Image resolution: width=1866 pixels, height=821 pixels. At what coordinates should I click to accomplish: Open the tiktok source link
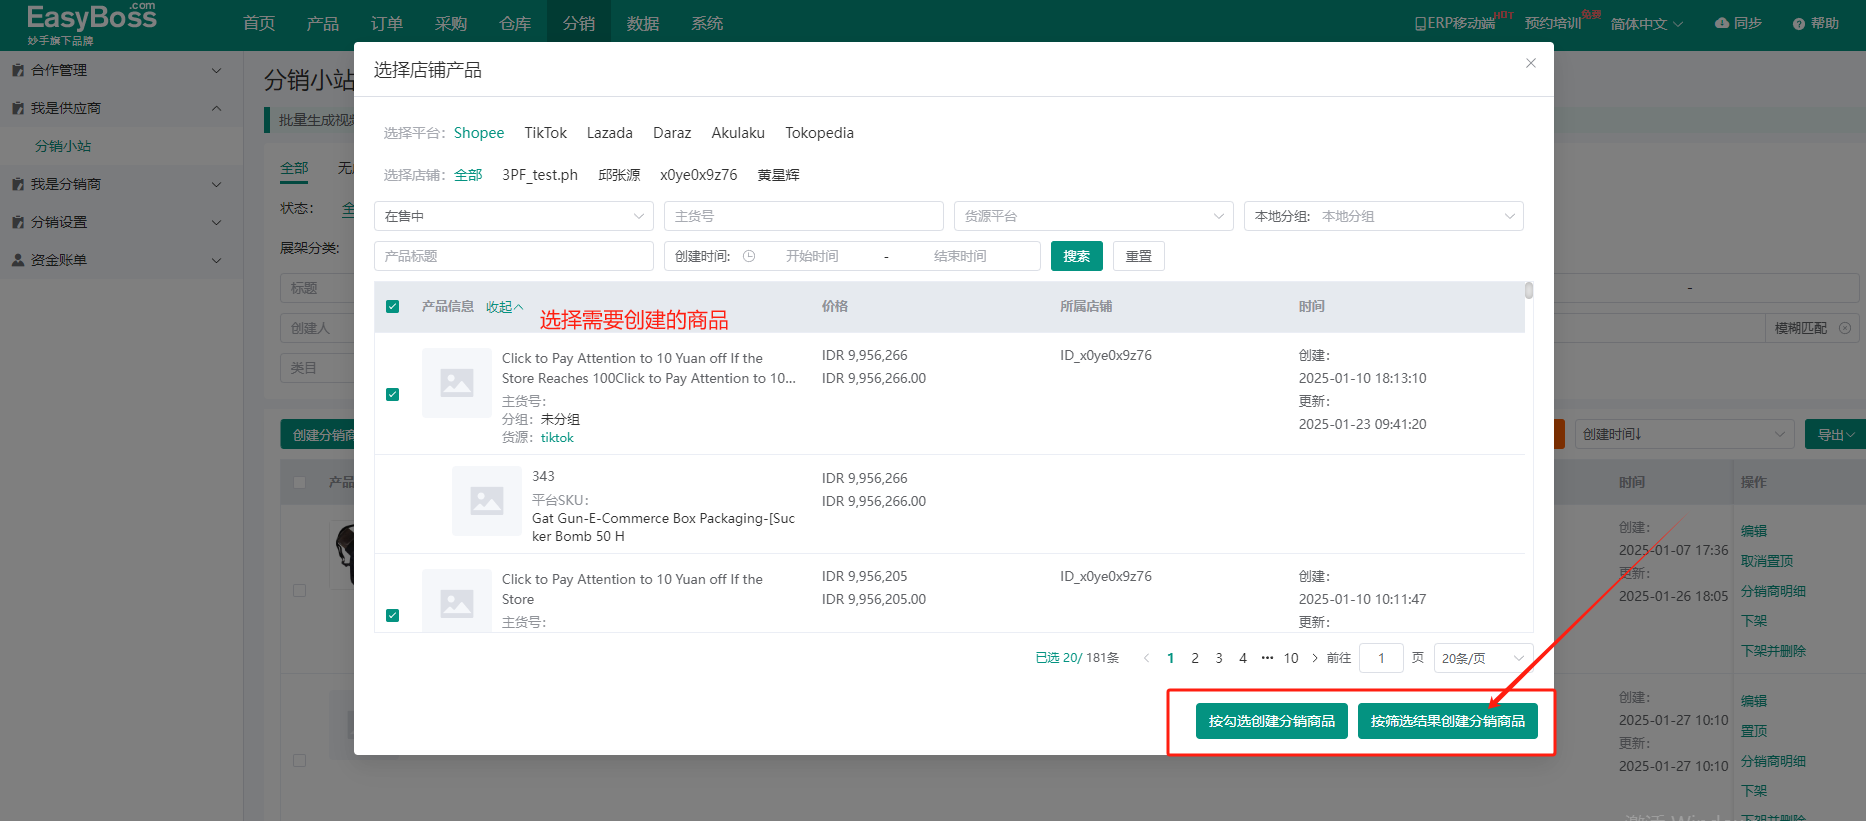click(x=557, y=438)
